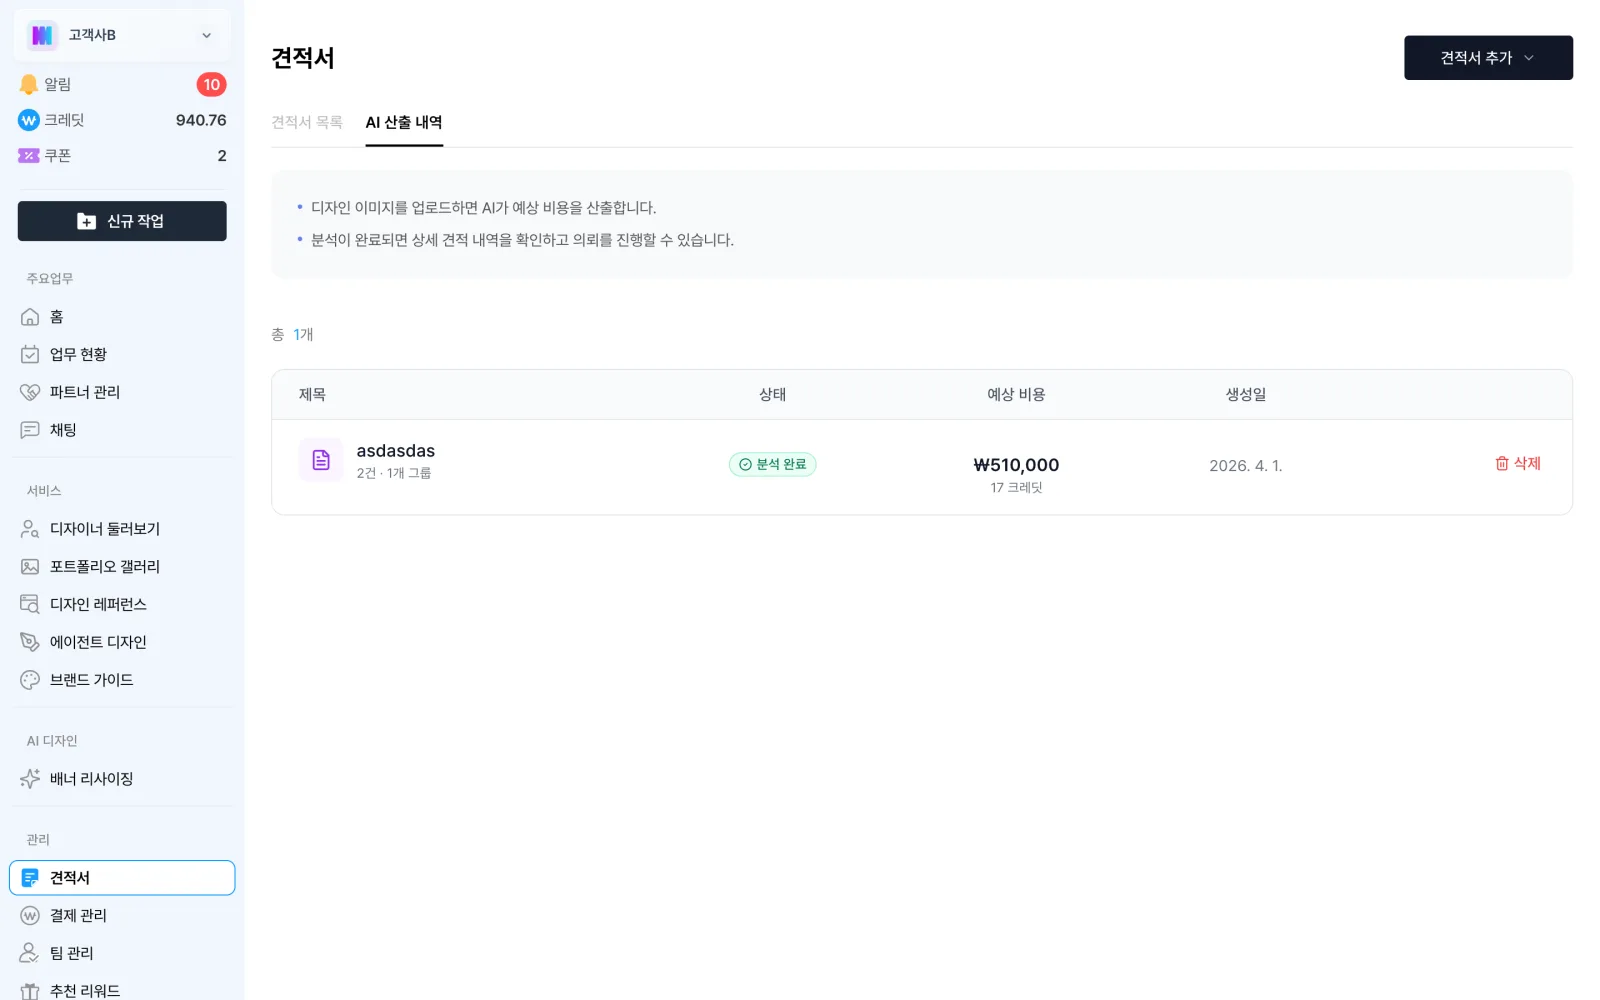Click the red 10 notification badge

tap(211, 85)
